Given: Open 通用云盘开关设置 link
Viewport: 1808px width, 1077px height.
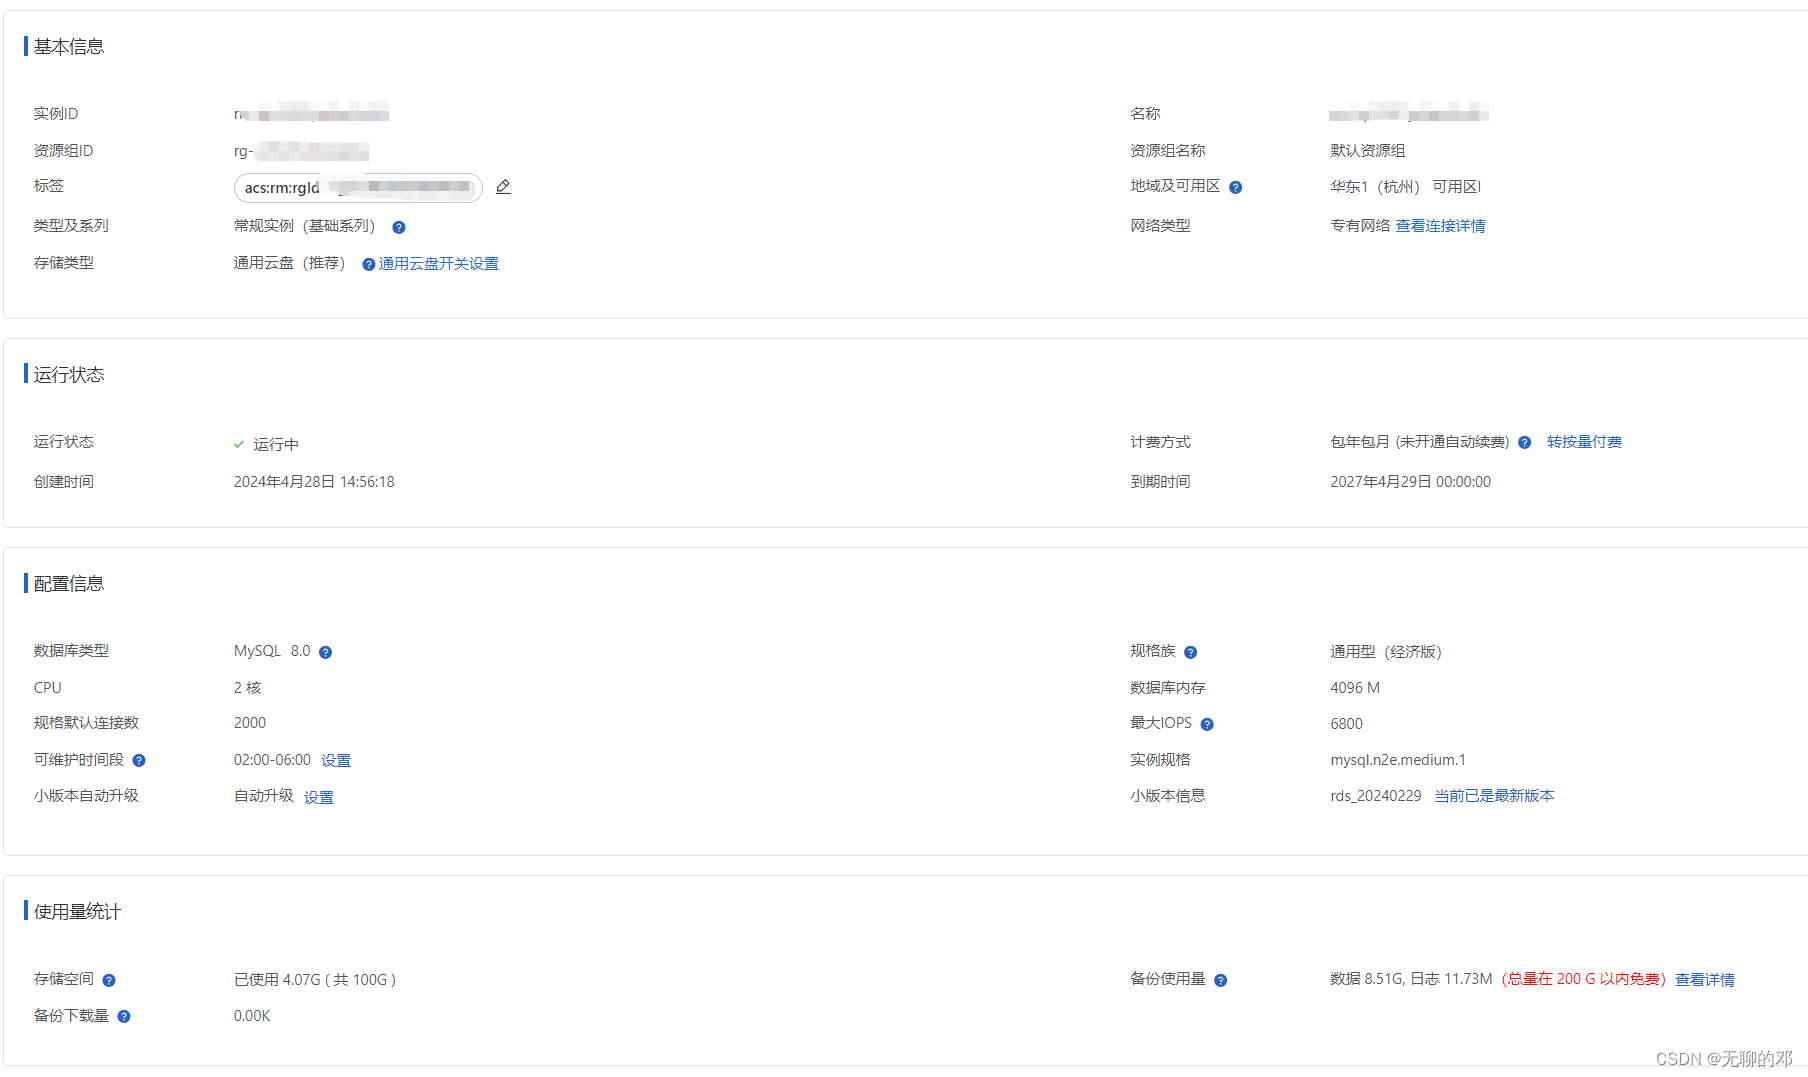Looking at the screenshot, I should [x=439, y=264].
